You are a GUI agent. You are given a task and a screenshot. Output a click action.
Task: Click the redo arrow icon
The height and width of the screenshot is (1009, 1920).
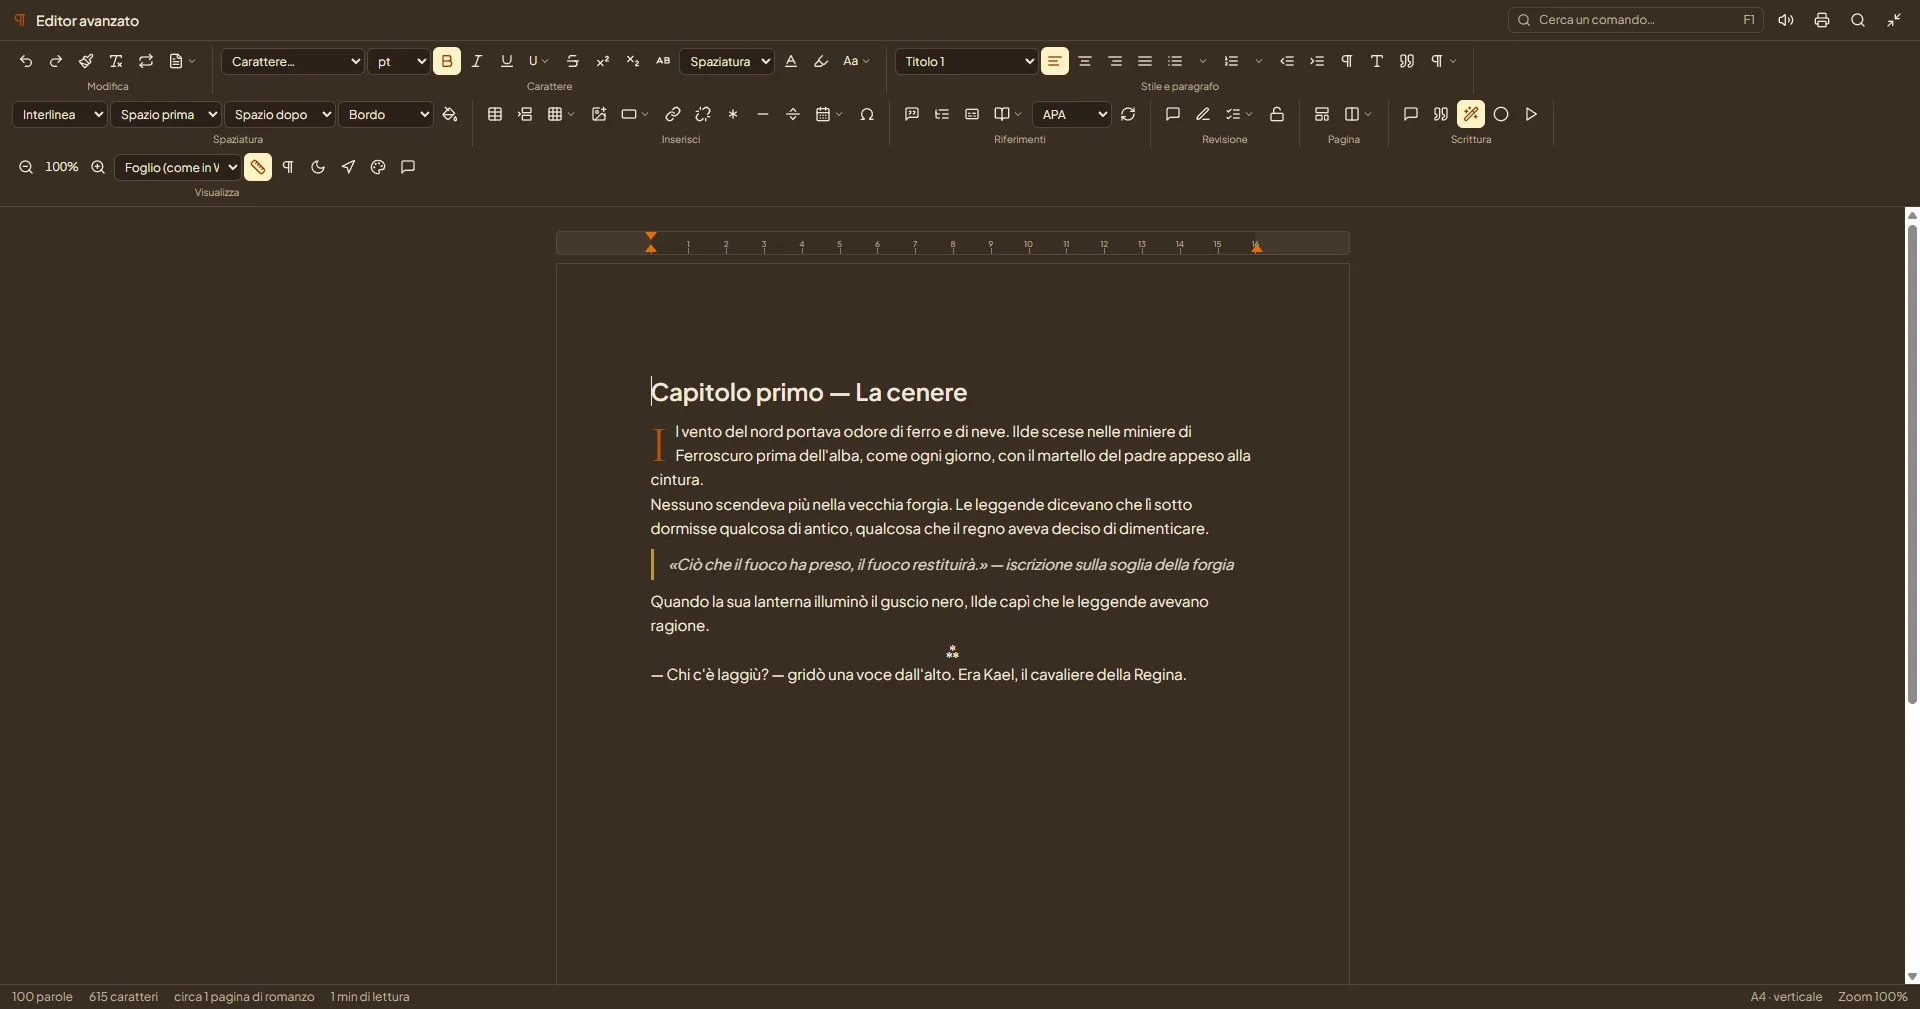pos(56,61)
